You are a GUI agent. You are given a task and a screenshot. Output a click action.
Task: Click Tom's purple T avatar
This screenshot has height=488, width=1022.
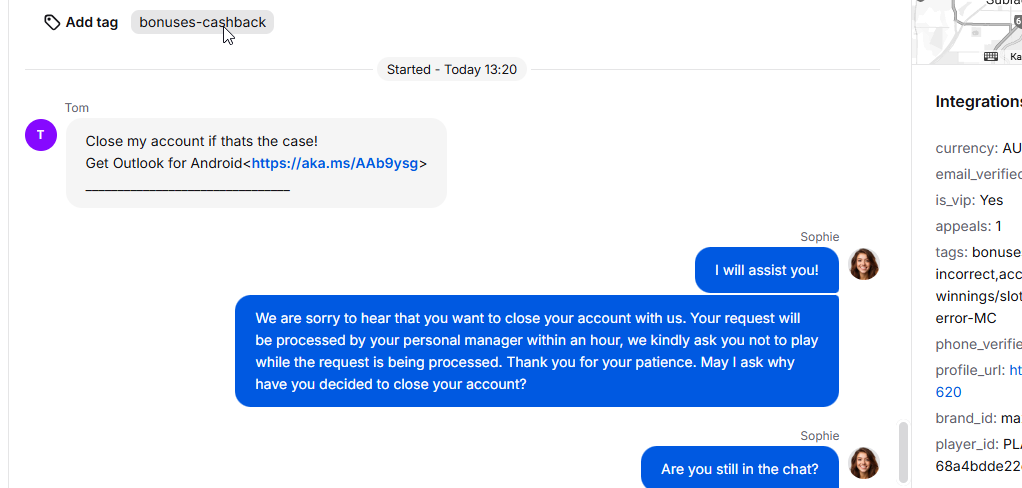click(41, 135)
